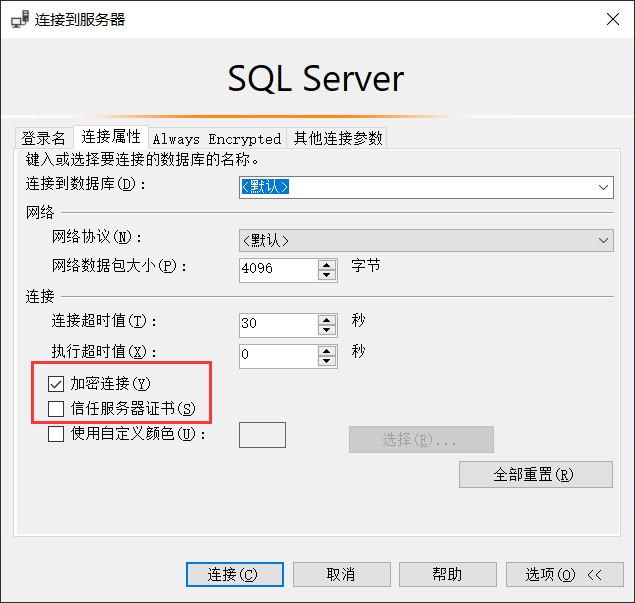This screenshot has width=635, height=603.
Task: Enable the 信任服务器证书 checkbox
Action: click(x=56, y=409)
